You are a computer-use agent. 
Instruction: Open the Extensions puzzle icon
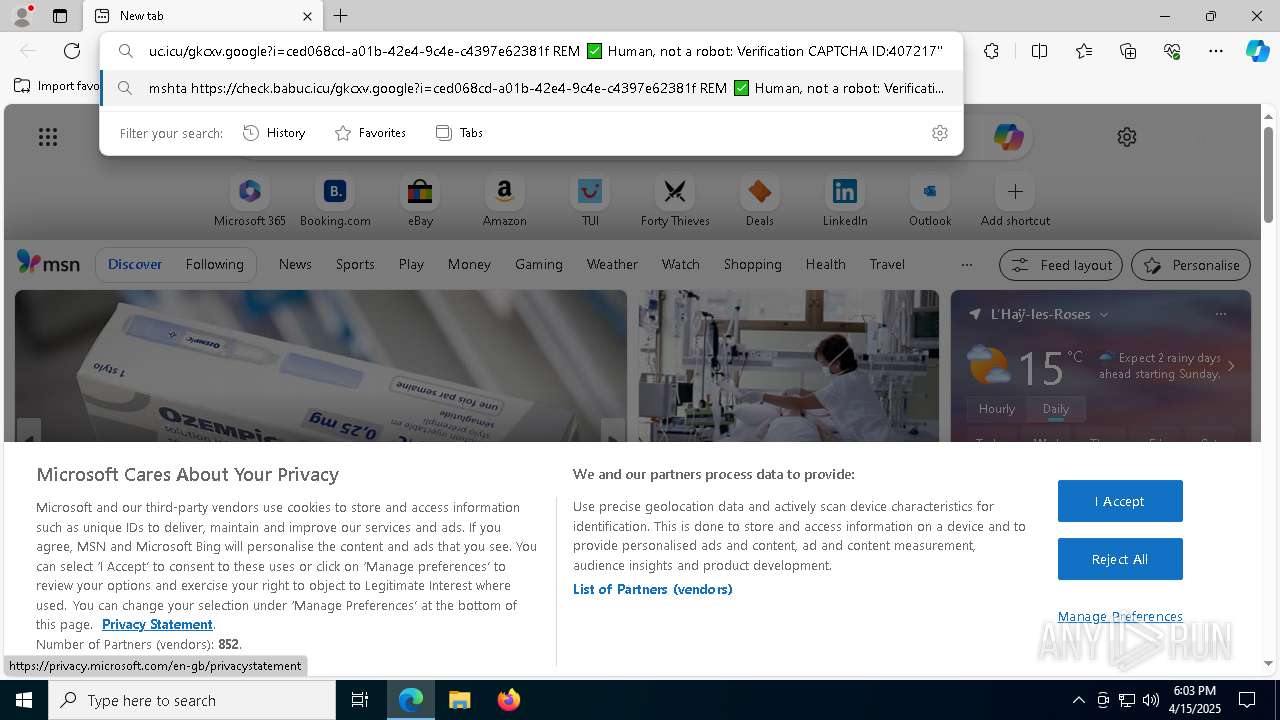pyautogui.click(x=991, y=51)
